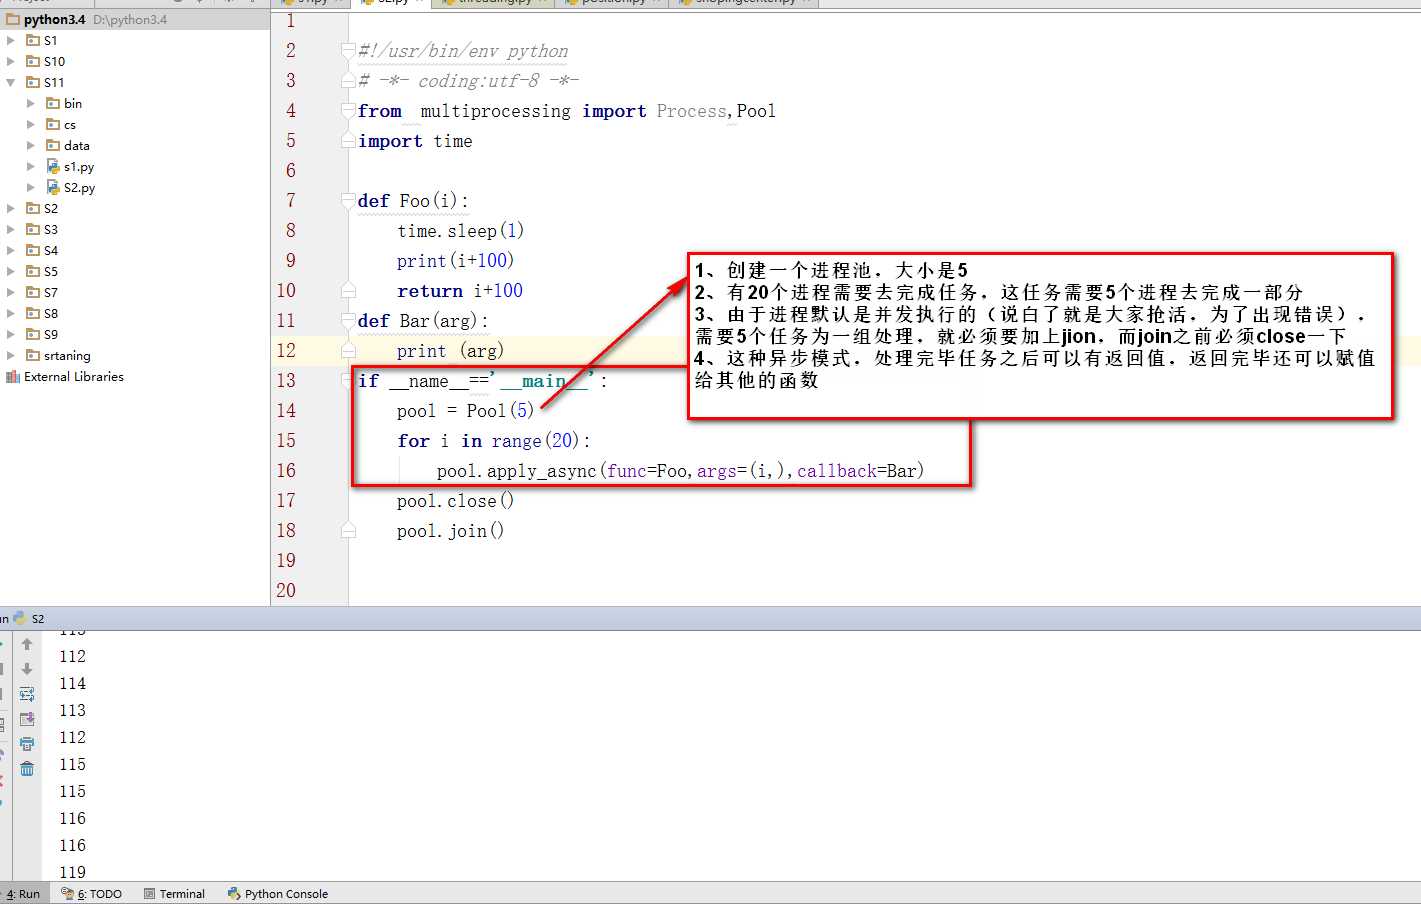The height and width of the screenshot is (904, 1421).
Task: Open the Python Console tab
Action: point(278,894)
